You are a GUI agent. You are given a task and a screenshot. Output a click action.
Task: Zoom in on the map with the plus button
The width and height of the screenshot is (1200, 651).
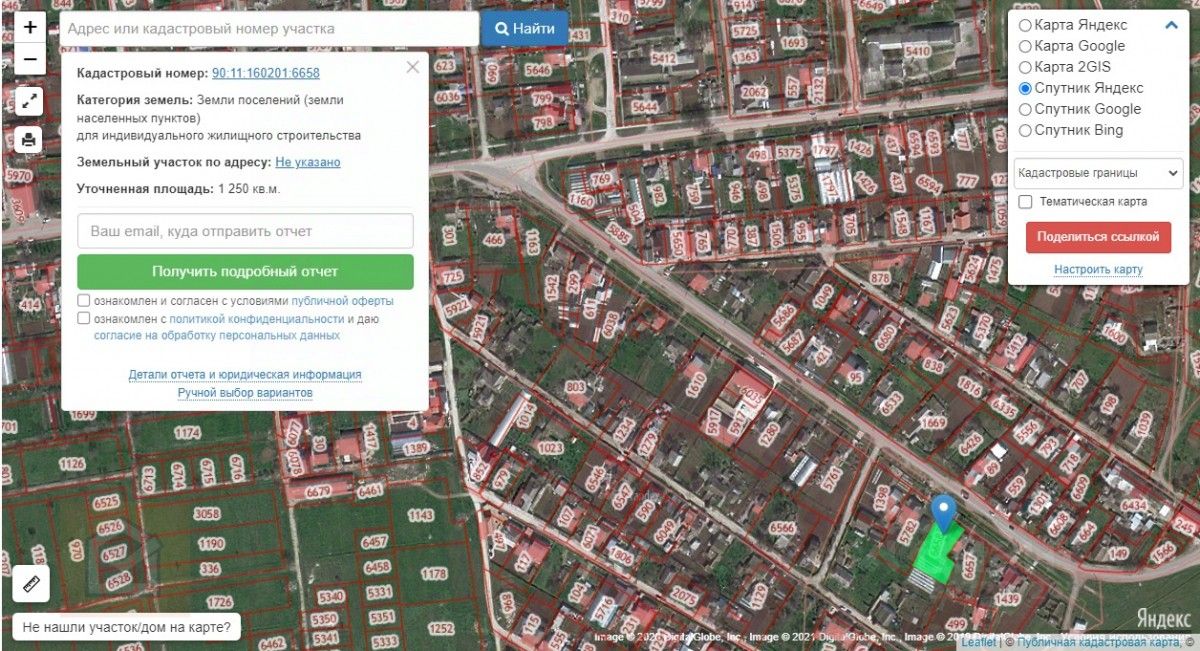pyautogui.click(x=30, y=27)
